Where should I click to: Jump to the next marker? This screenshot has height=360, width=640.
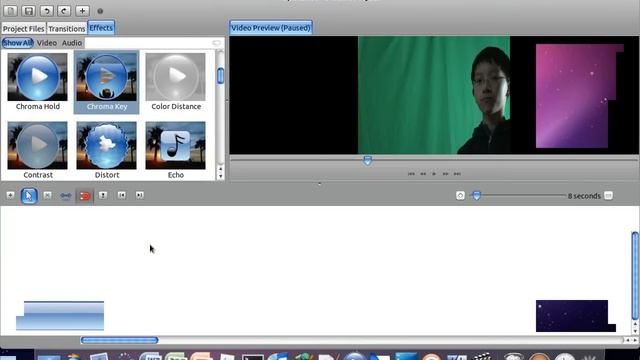140,196
